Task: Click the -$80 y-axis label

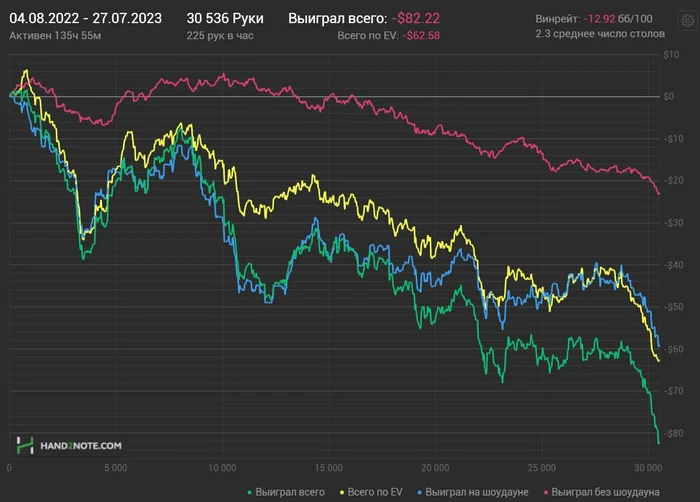Action: pos(673,433)
